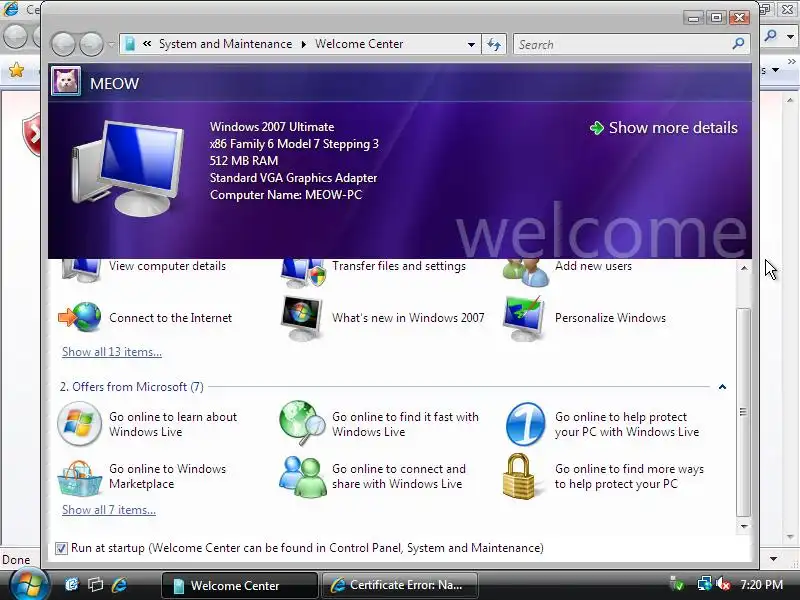Click the Refresh button next to address bar
Viewport: 800px width, 600px height.
[494, 44]
